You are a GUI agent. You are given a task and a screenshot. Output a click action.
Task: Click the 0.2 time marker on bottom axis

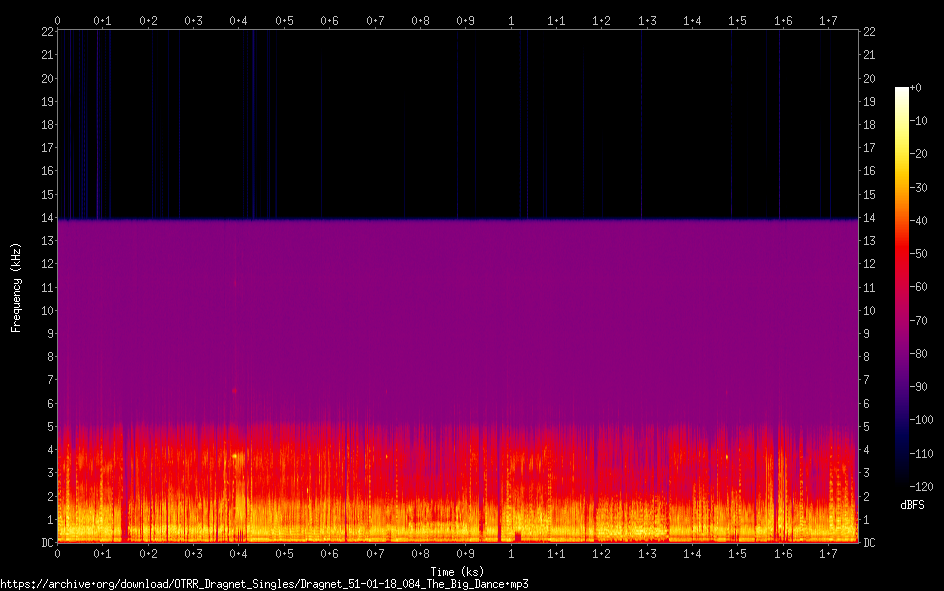[149, 554]
